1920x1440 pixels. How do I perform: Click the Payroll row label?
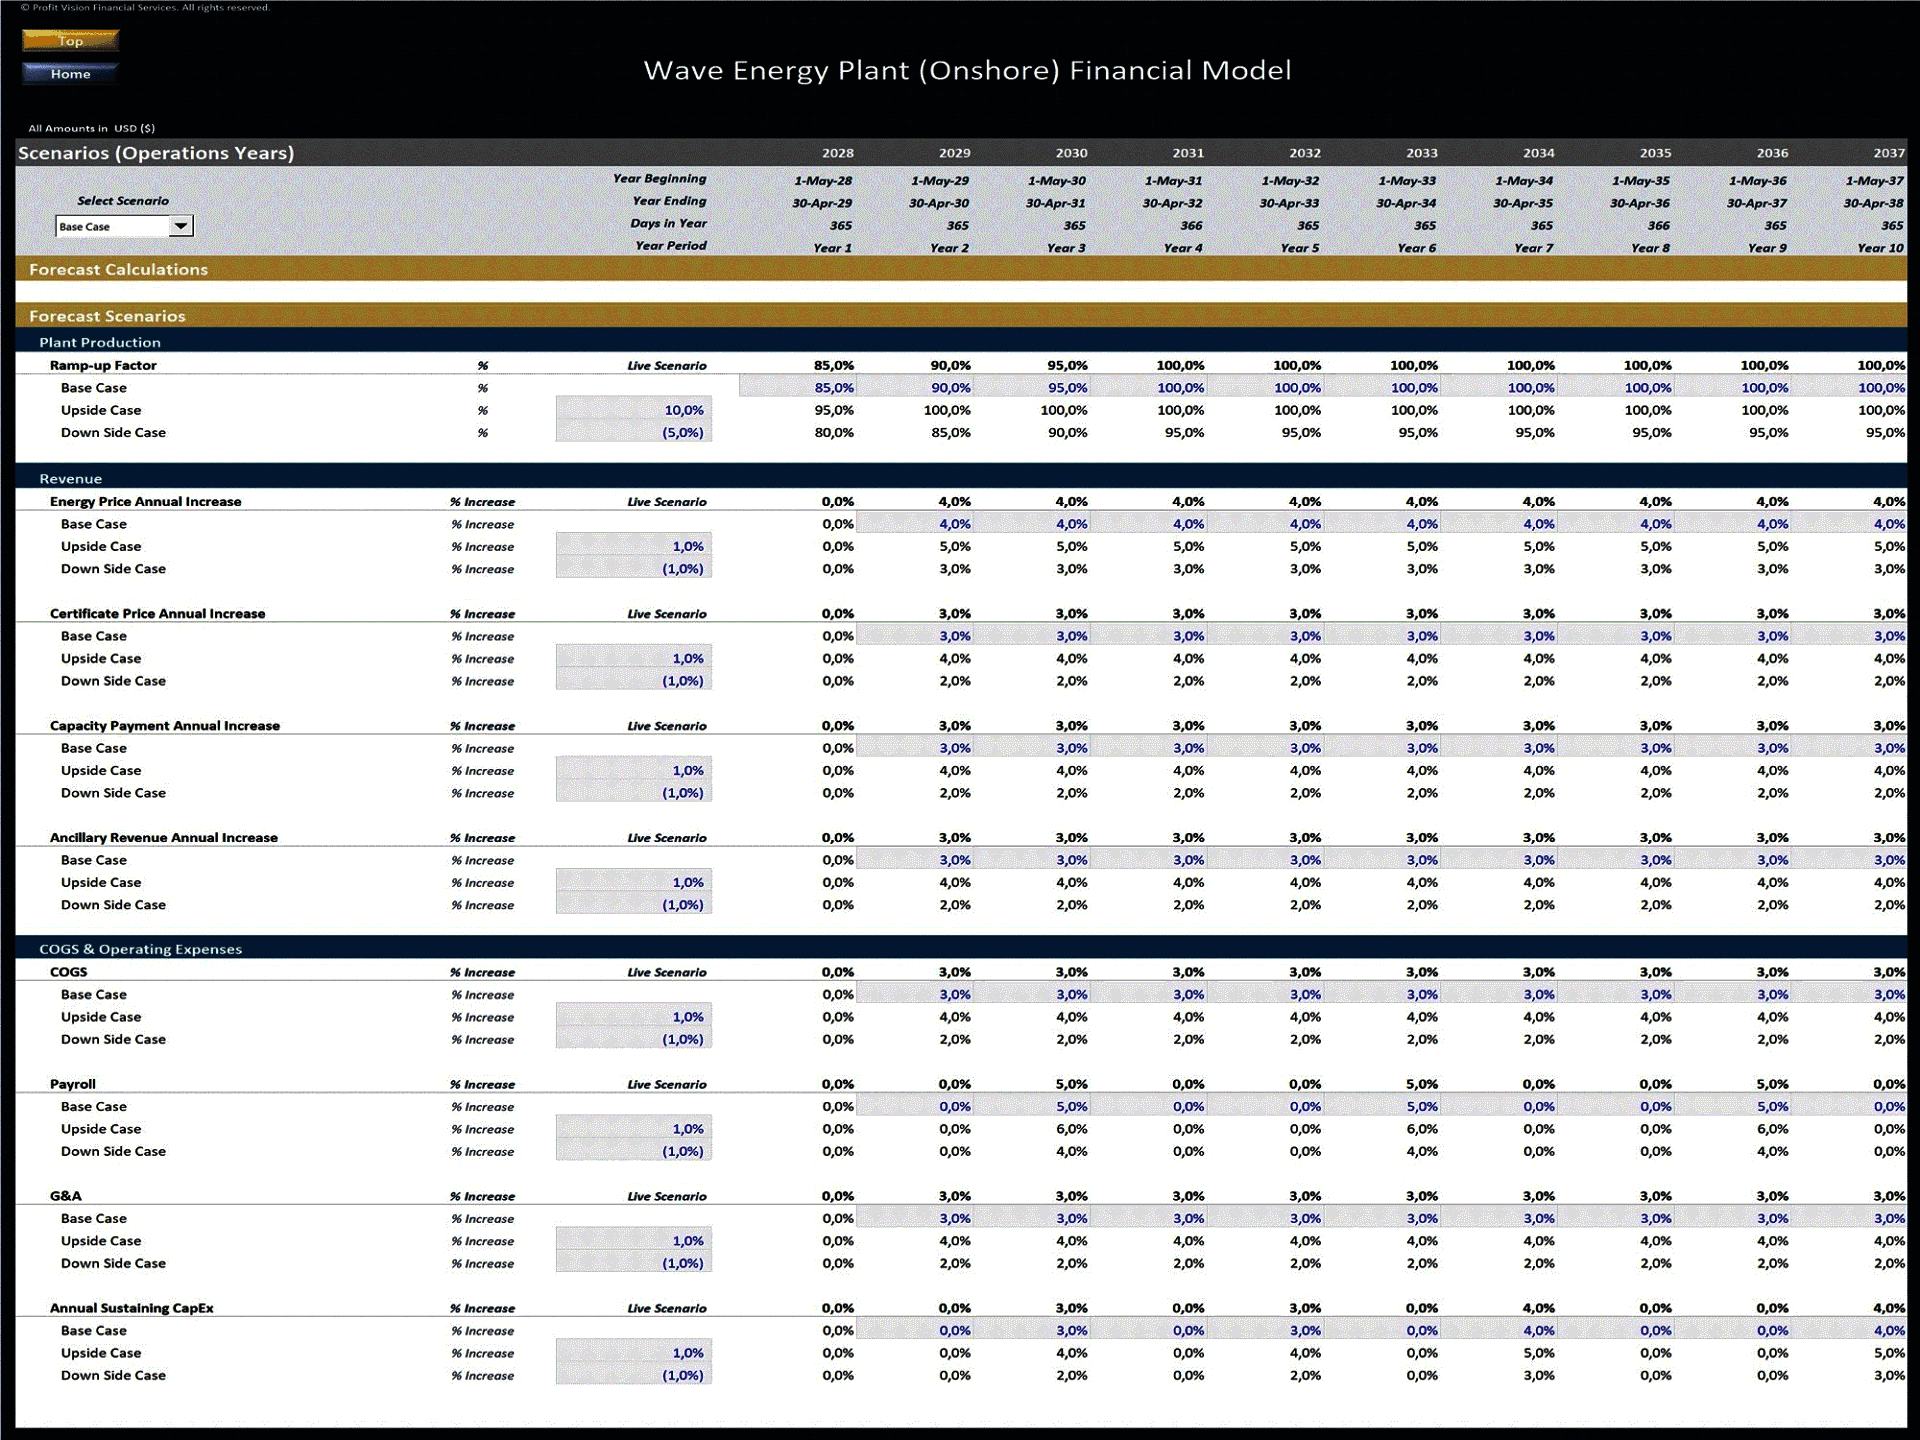pyautogui.click(x=72, y=1084)
